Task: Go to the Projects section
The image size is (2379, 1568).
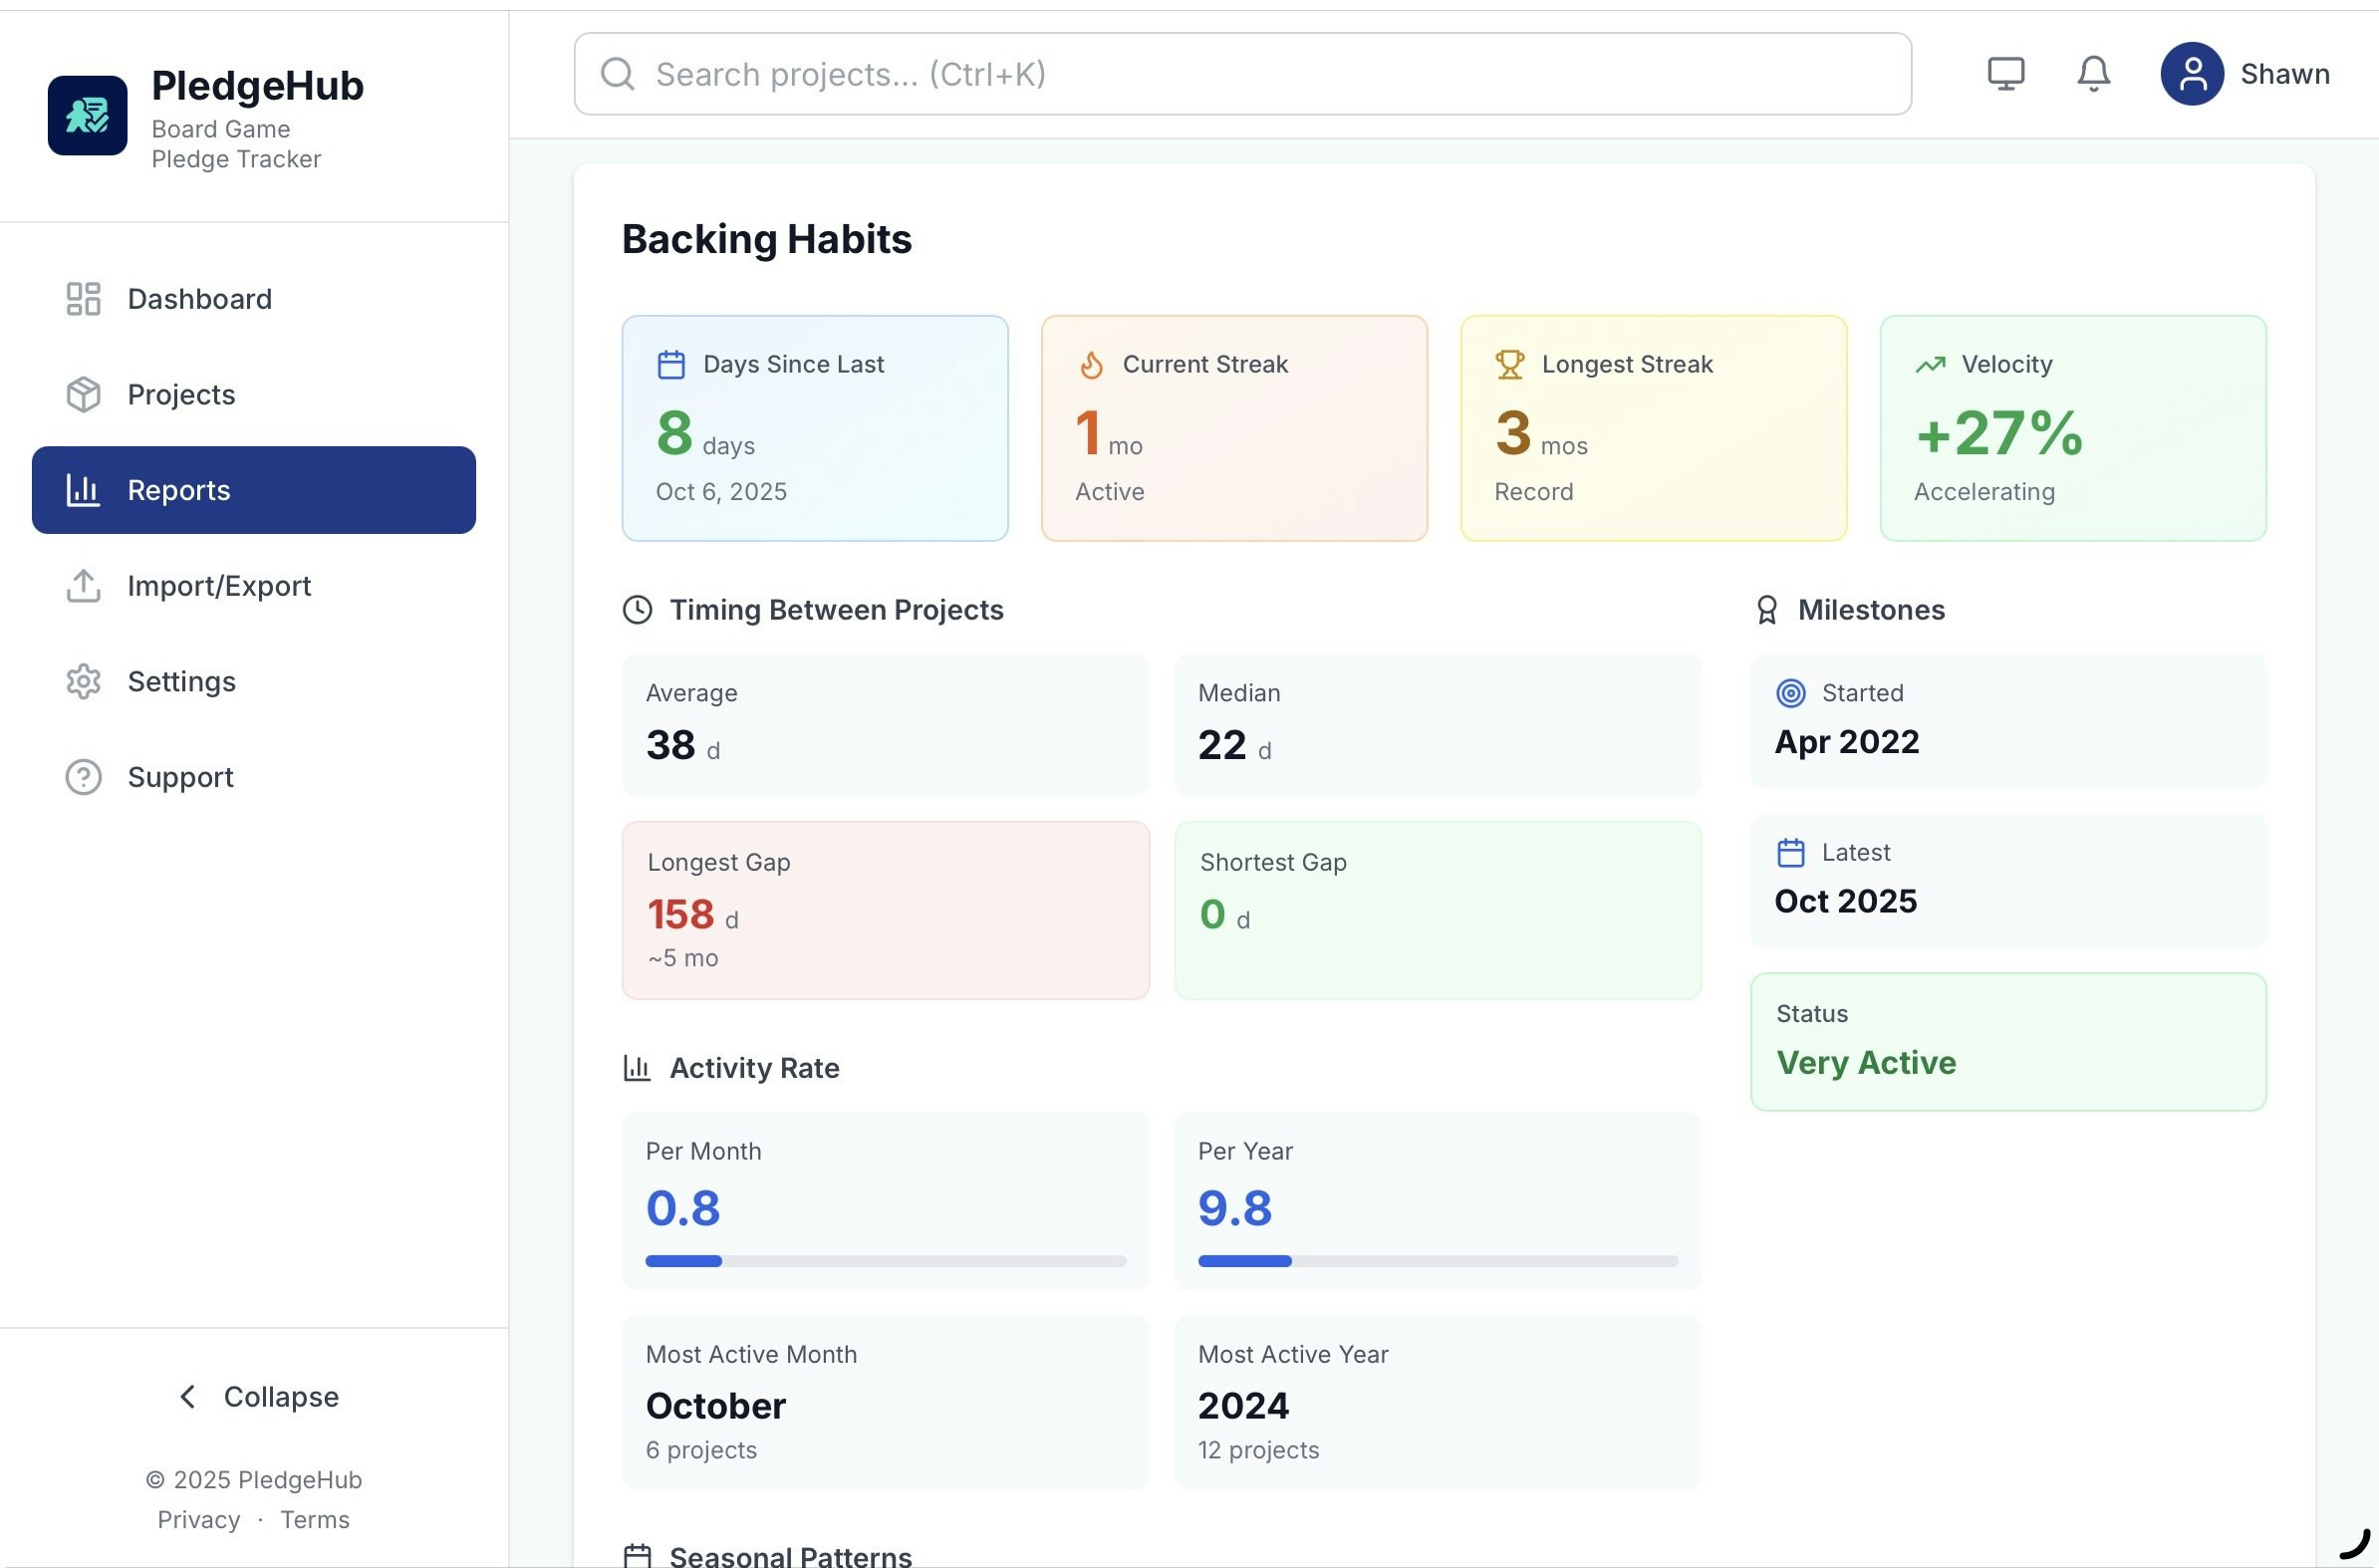Action: [181, 395]
